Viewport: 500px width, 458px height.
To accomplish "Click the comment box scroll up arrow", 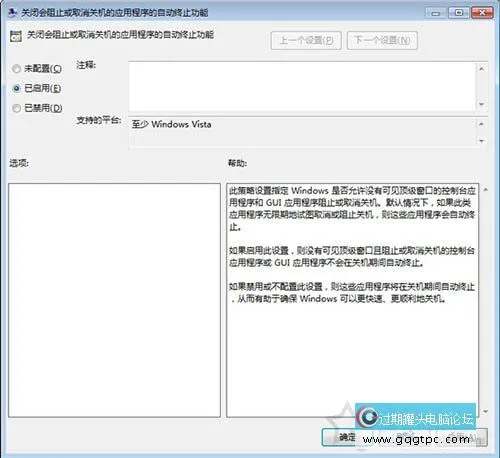I will [x=481, y=69].
